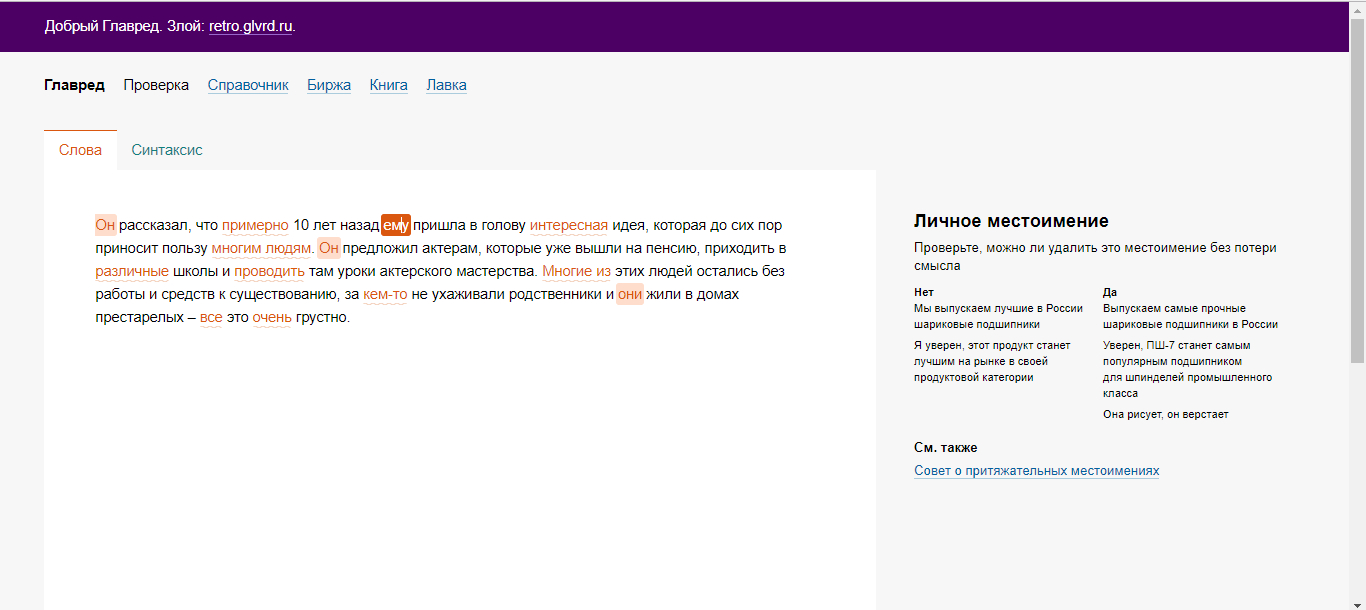
Task: Click the highlighted word очень
Action: point(272,317)
